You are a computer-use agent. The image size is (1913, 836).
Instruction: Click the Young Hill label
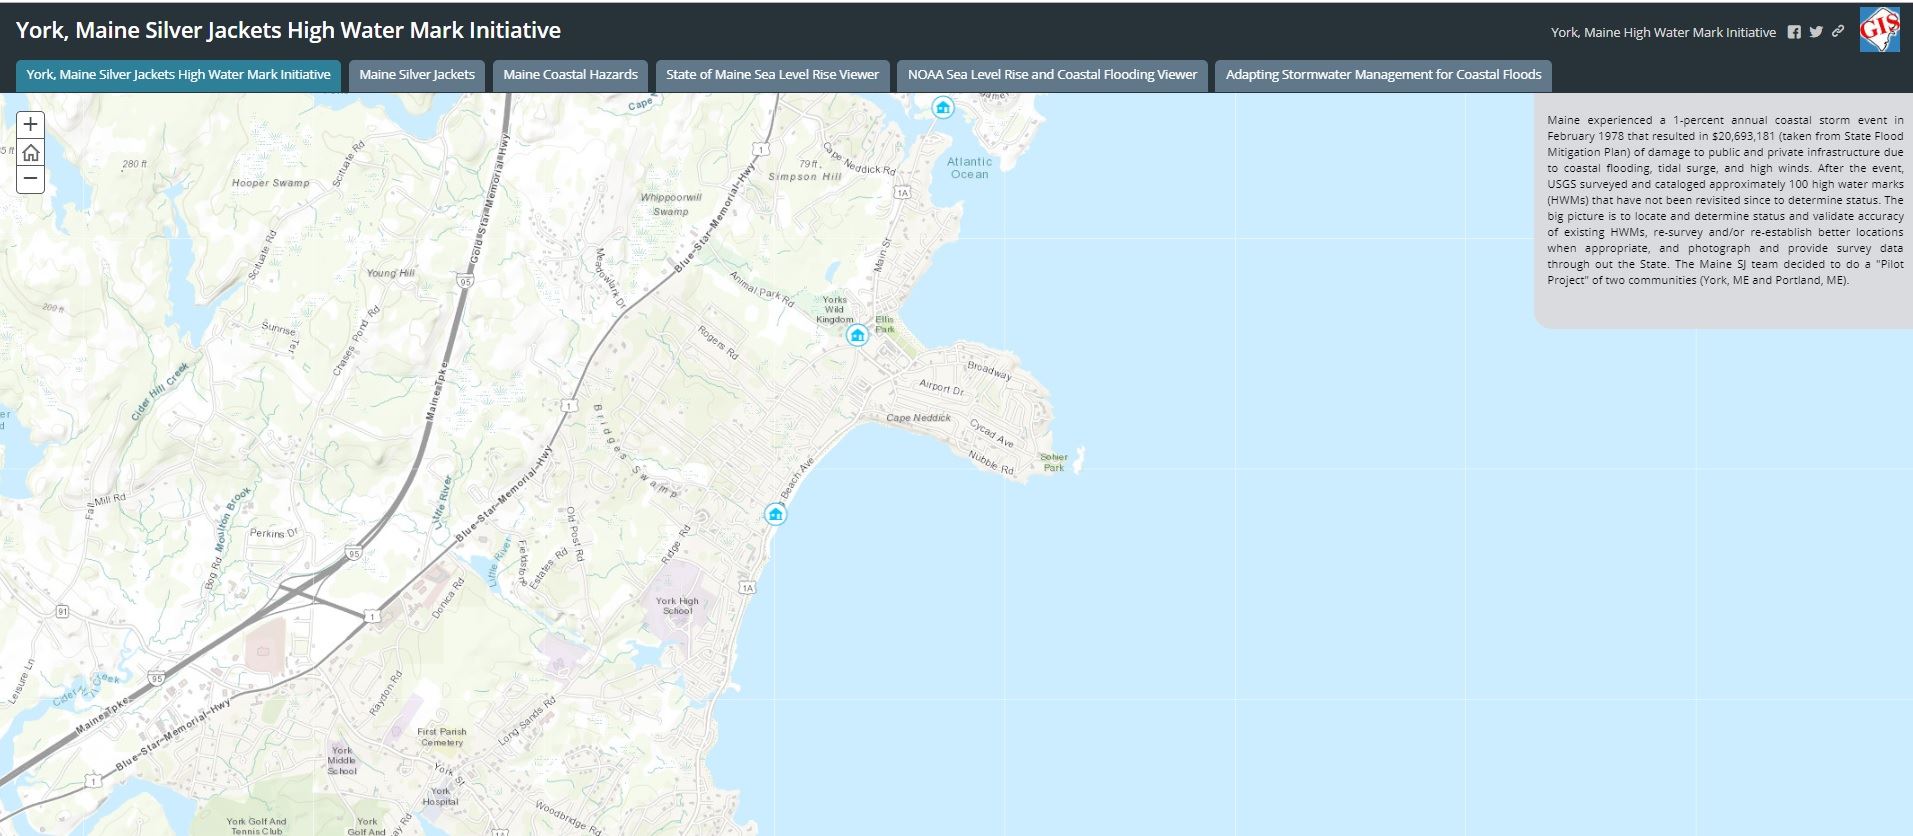(x=390, y=273)
